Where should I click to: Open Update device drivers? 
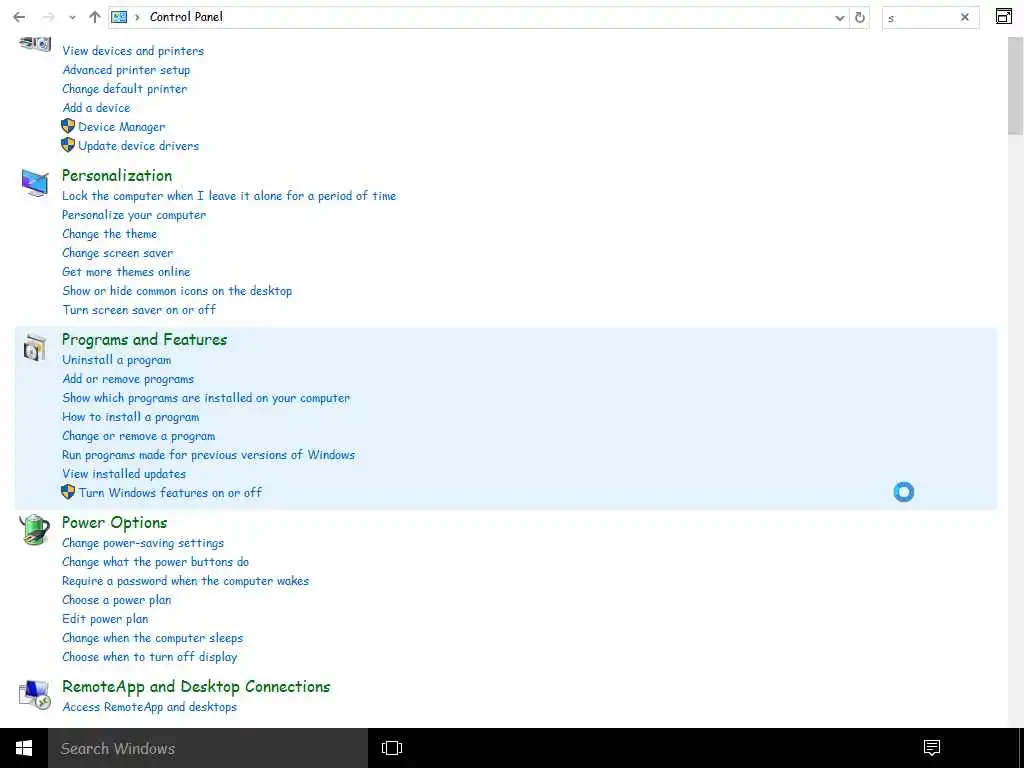click(x=138, y=146)
